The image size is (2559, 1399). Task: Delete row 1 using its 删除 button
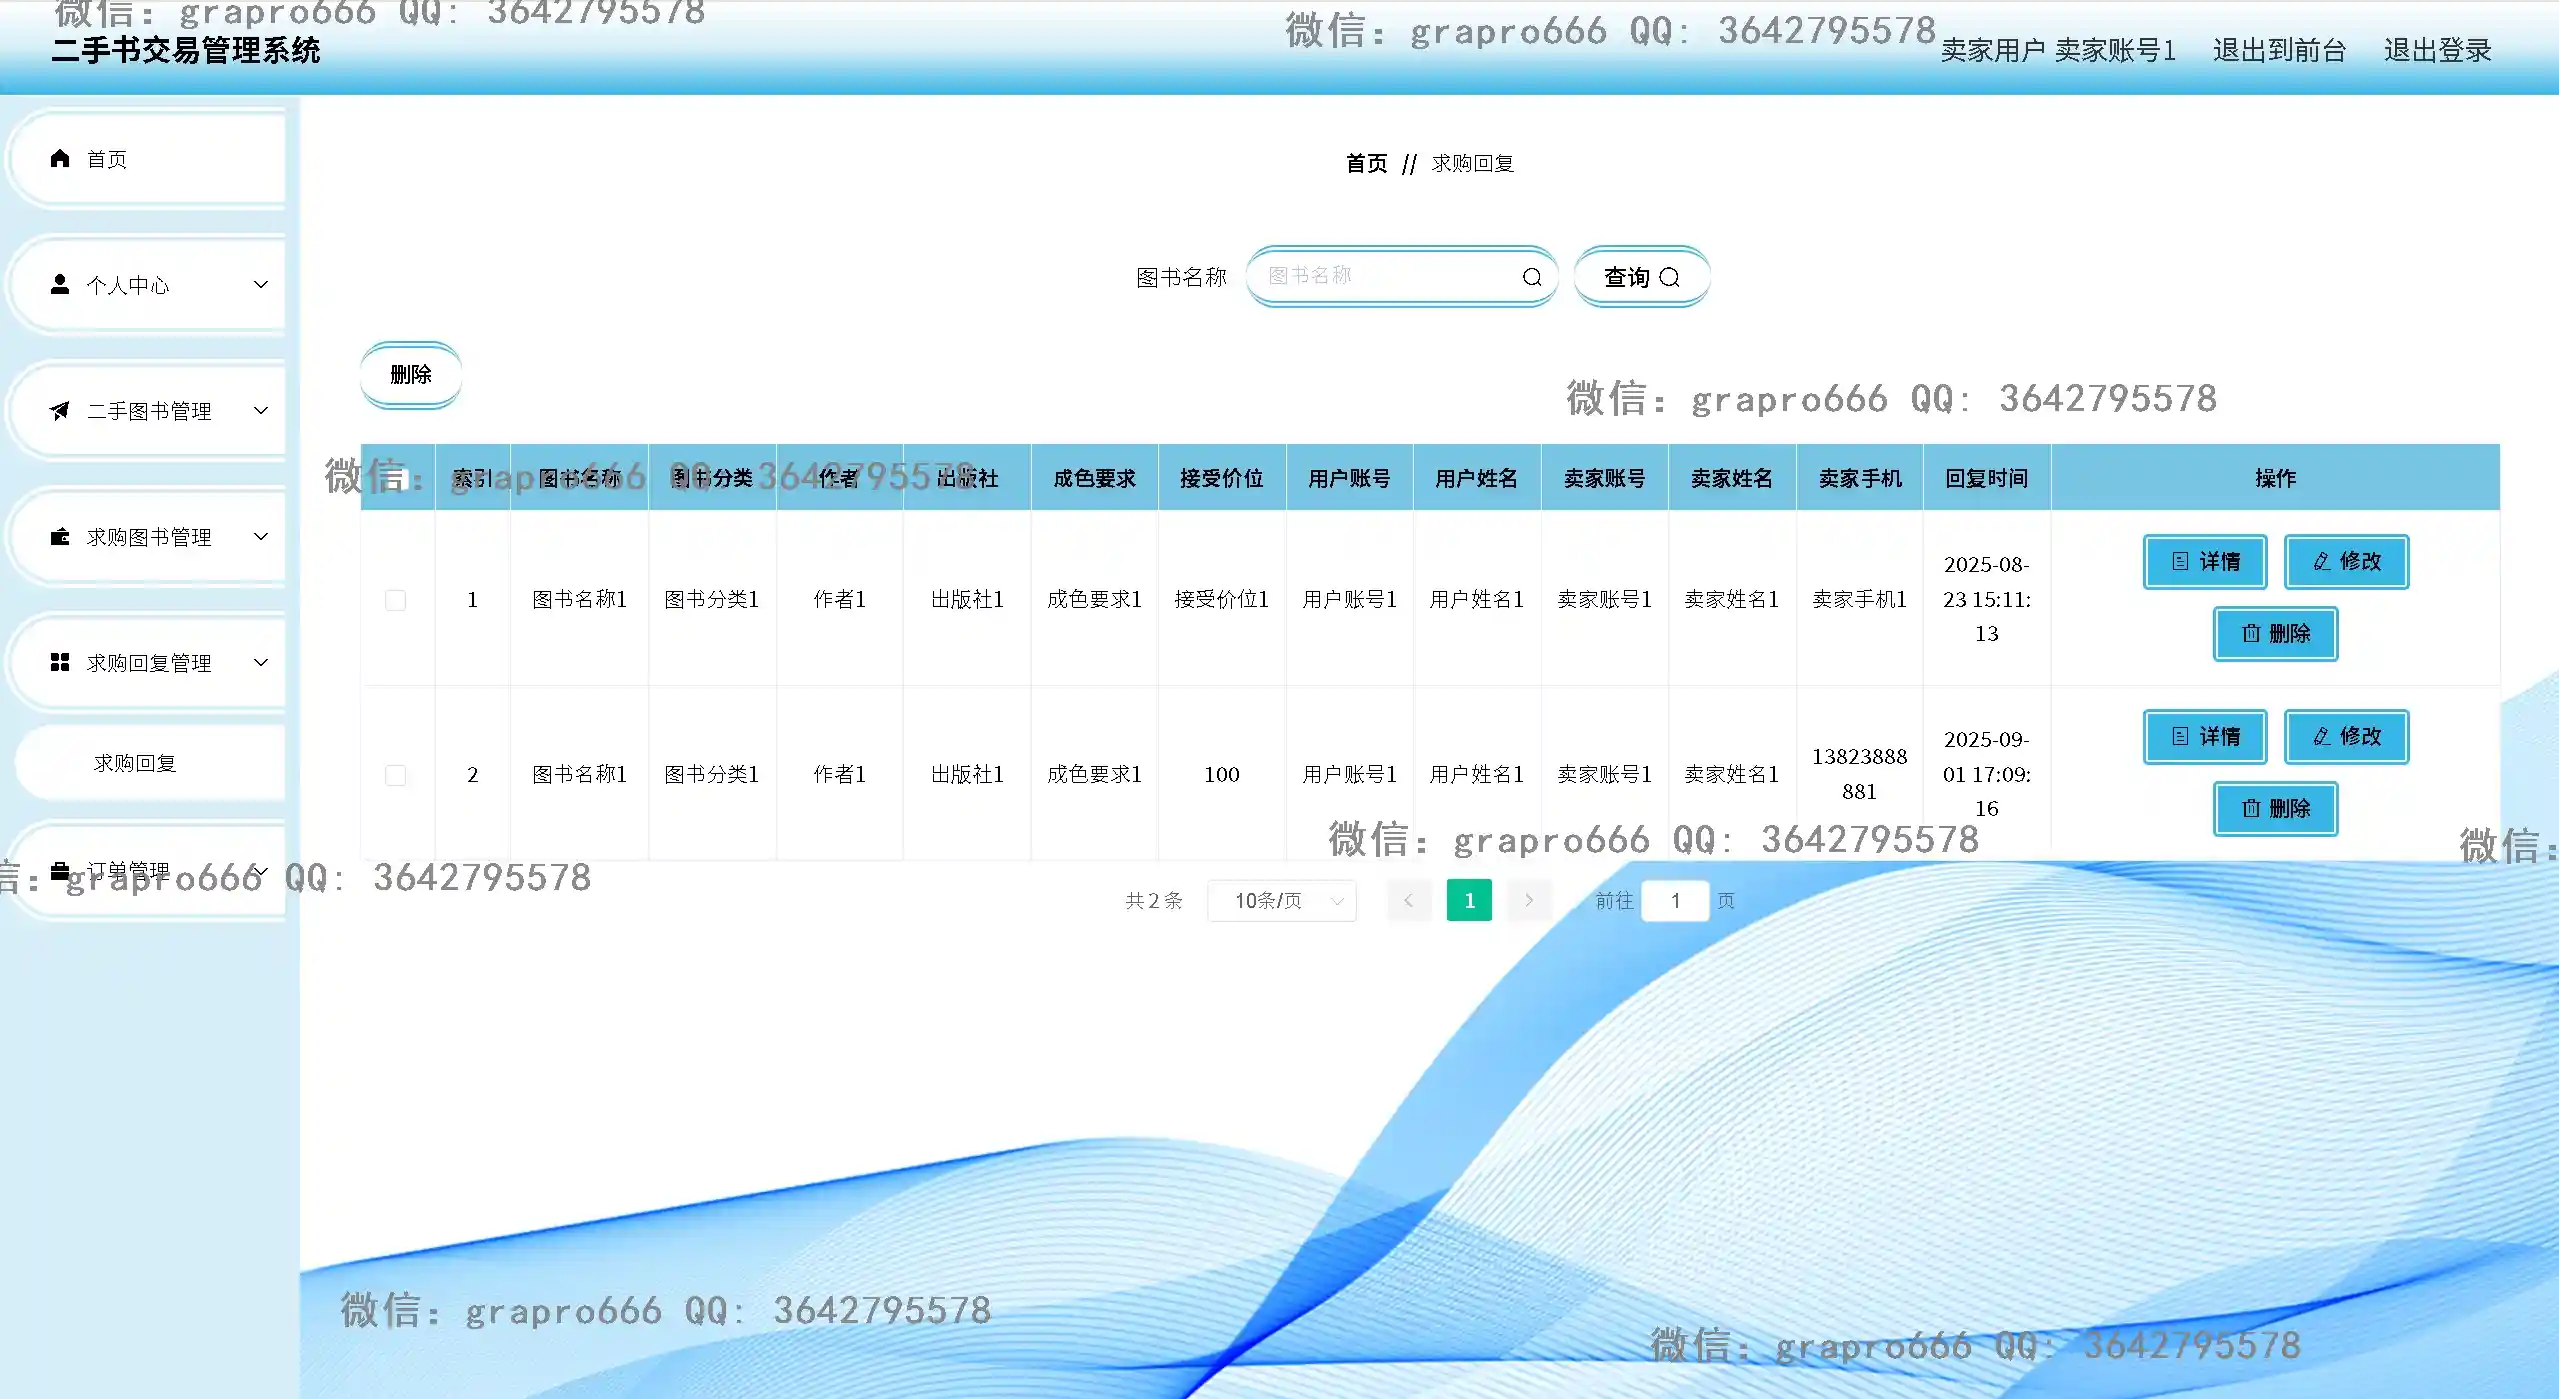(x=2274, y=634)
